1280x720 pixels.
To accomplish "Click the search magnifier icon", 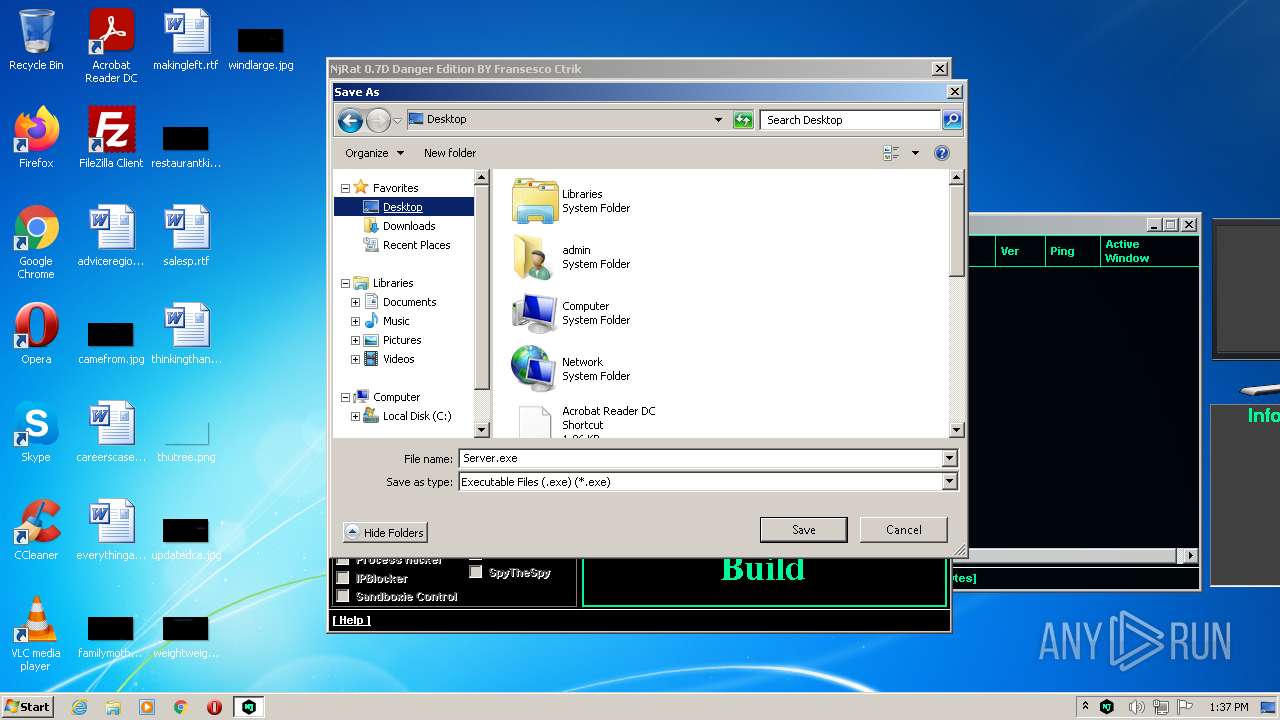I will tap(952, 120).
